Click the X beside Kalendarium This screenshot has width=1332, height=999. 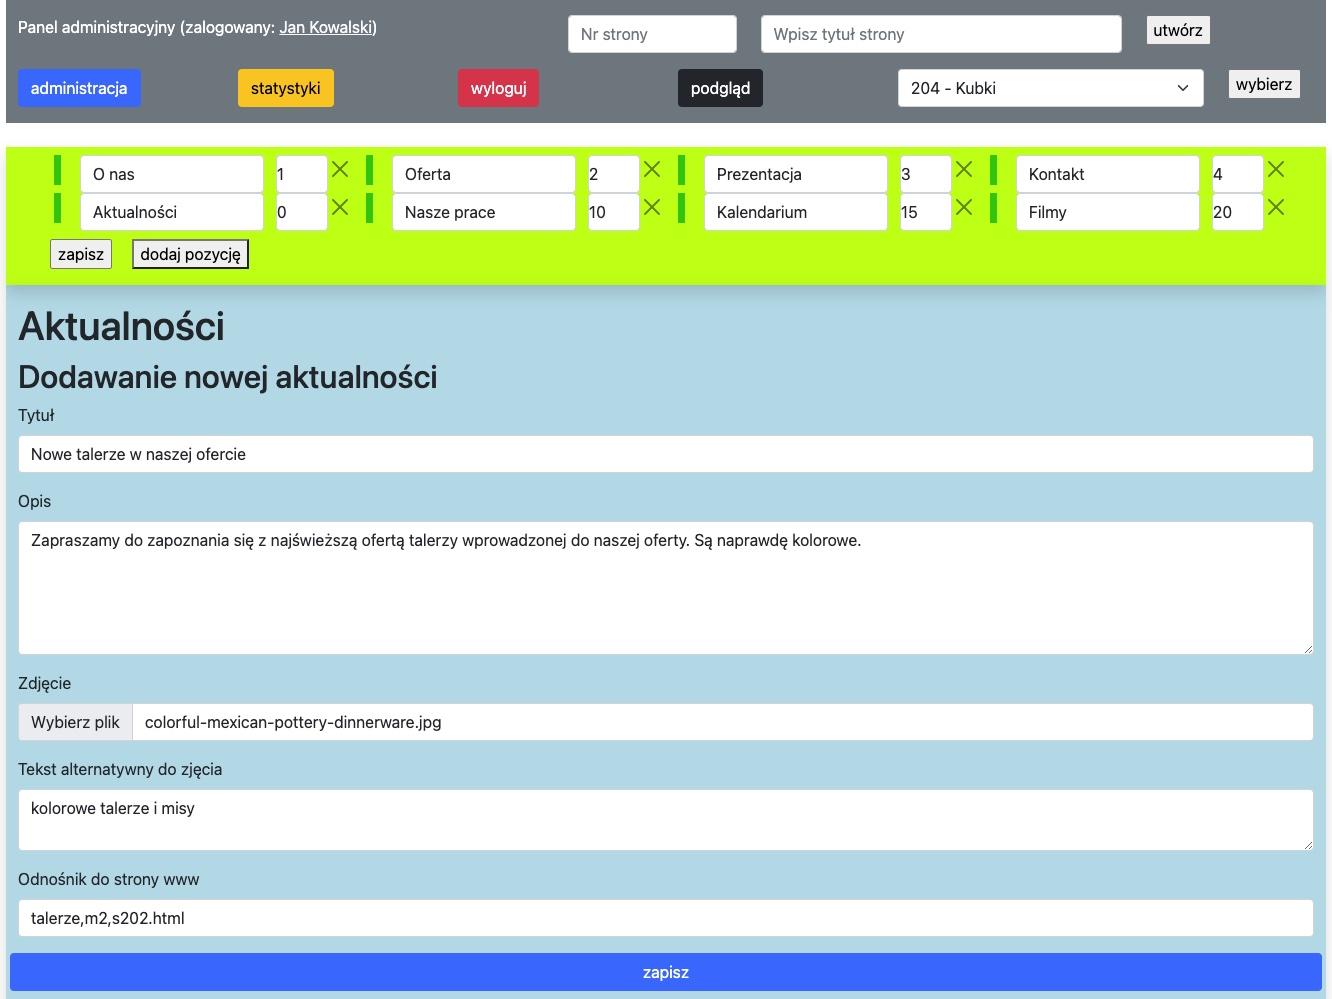click(x=964, y=208)
